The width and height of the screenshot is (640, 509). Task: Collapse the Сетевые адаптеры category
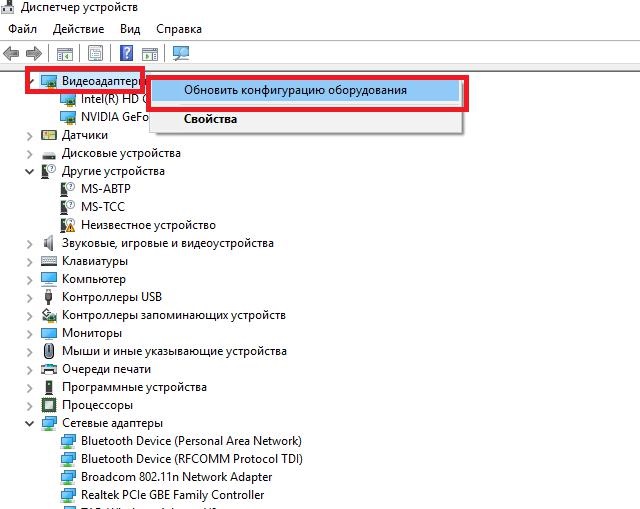coord(29,424)
